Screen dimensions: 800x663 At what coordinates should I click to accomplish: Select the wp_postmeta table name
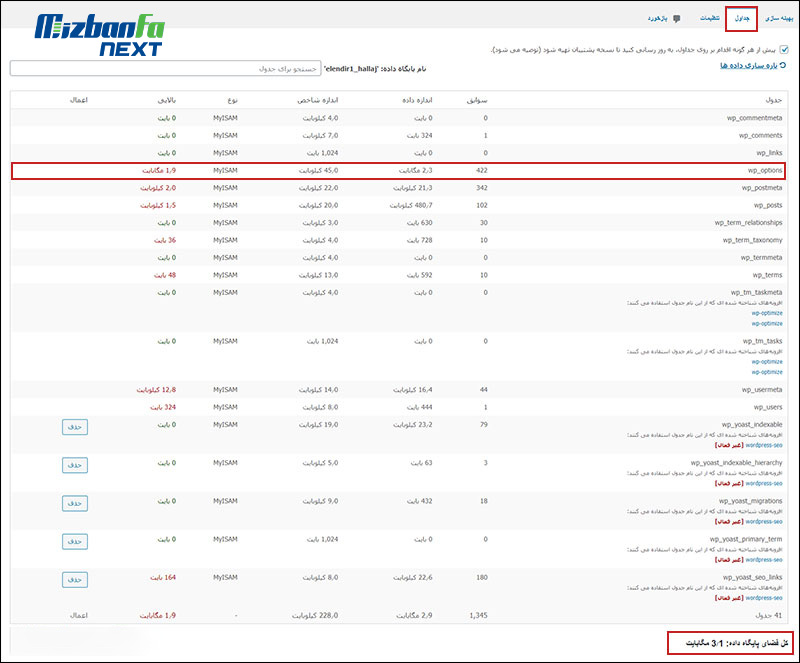[x=762, y=188]
